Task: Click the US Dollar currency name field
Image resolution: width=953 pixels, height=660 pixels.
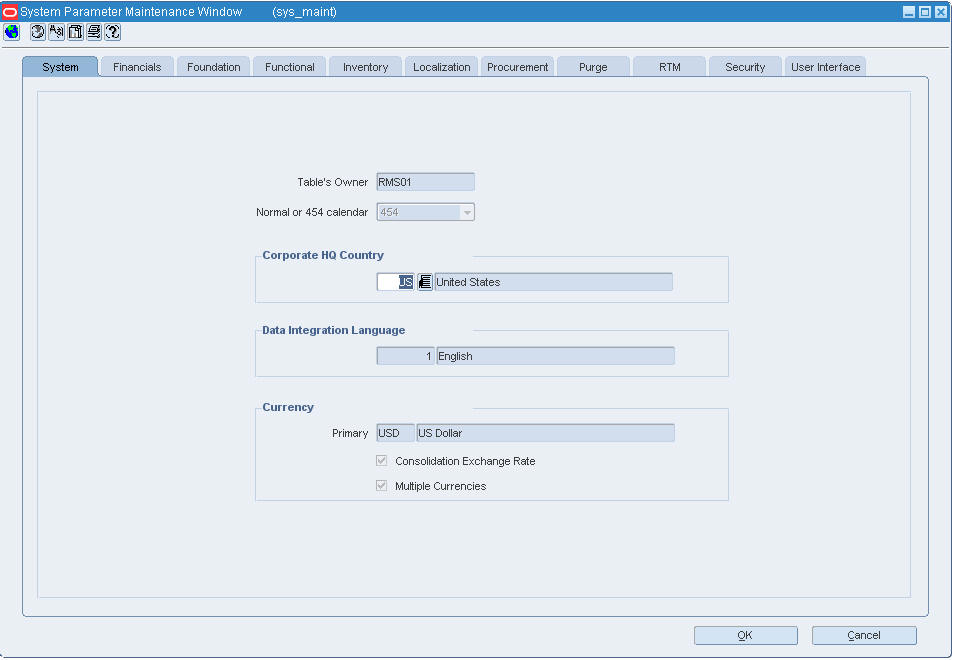Action: 545,433
